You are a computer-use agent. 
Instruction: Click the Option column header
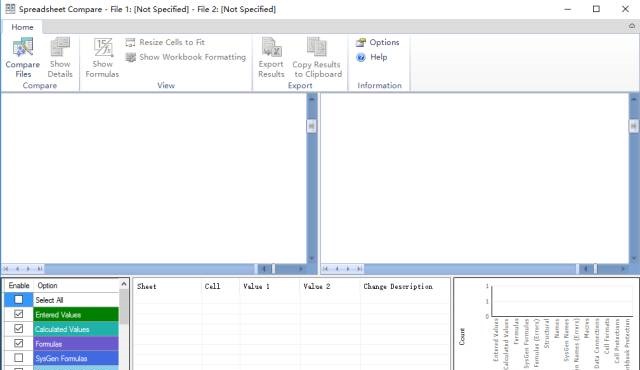point(76,286)
